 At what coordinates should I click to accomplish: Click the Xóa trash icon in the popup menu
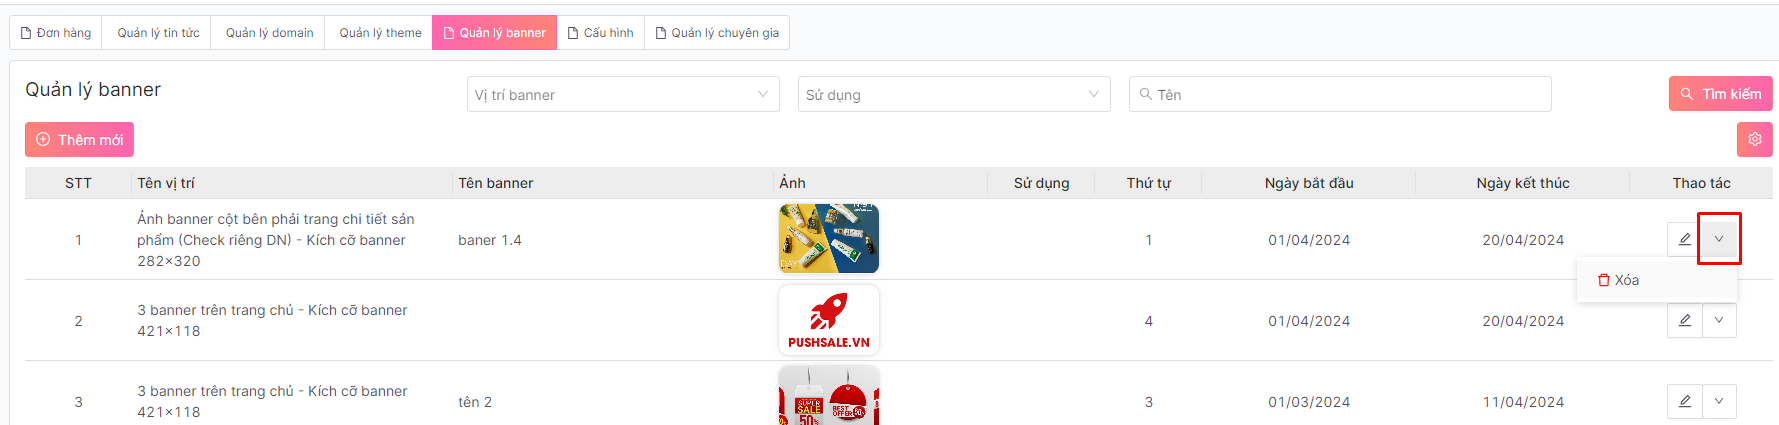[1604, 280]
